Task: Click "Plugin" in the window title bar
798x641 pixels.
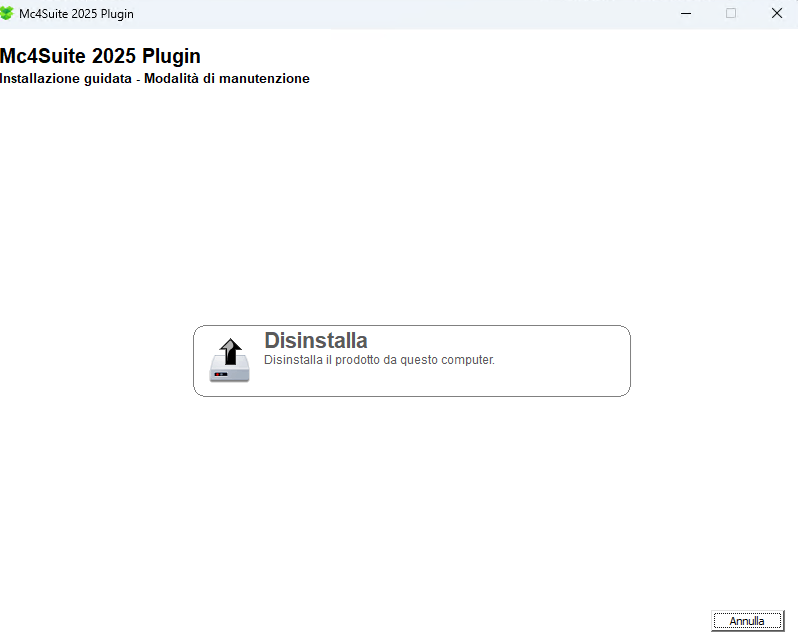Action: click(116, 14)
